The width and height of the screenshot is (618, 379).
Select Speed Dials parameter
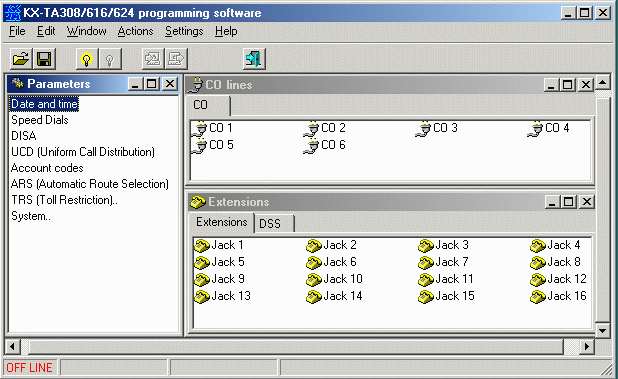(40, 120)
